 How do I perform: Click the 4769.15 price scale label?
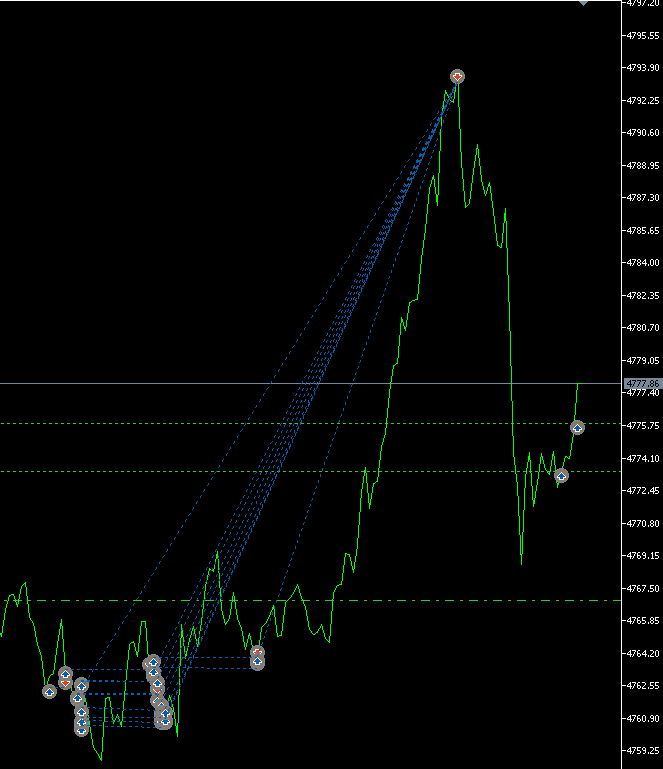pyautogui.click(x=641, y=555)
